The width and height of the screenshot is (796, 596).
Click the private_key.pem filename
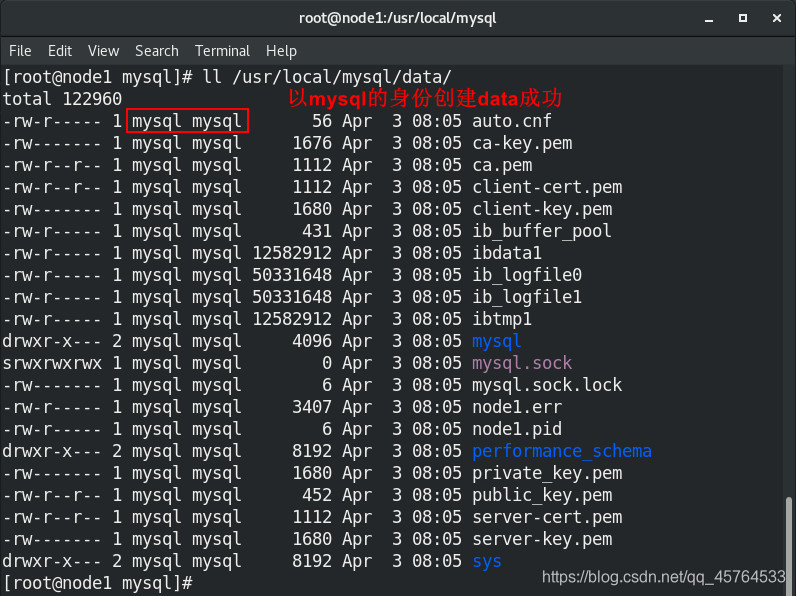point(547,473)
